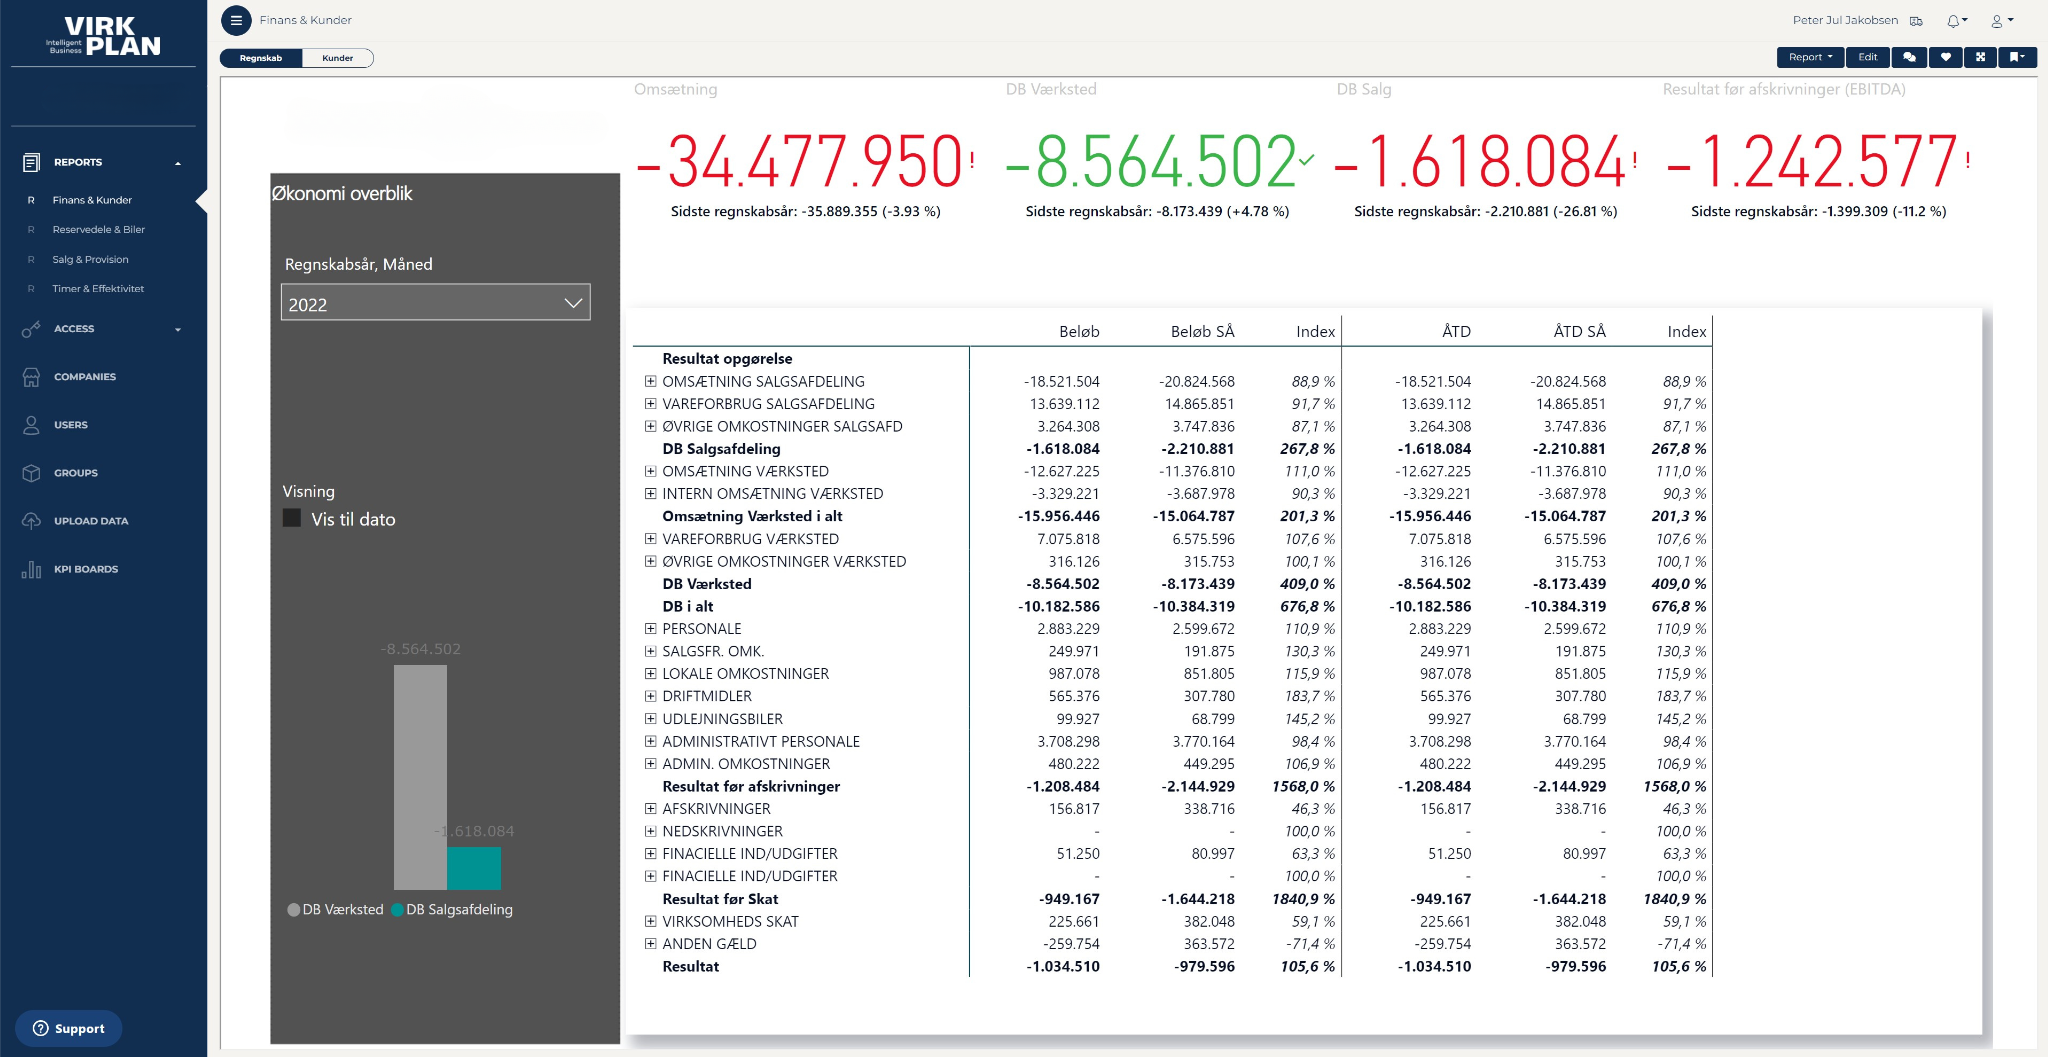Click the Beløb SÅ column header
The height and width of the screenshot is (1057, 2048).
[x=1202, y=332]
